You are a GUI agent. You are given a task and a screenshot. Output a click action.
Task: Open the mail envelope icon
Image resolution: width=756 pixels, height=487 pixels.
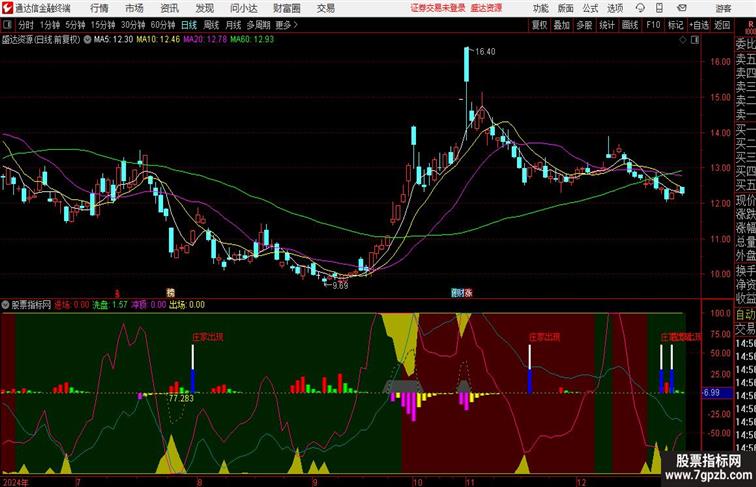[x=682, y=8]
